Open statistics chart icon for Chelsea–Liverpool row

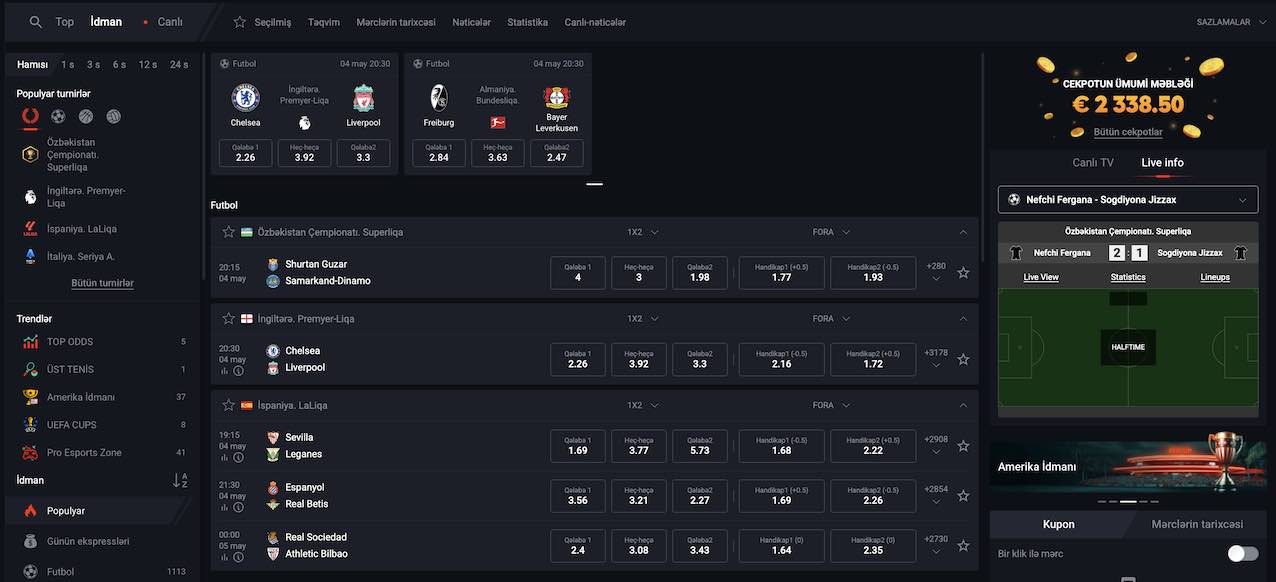[225, 371]
